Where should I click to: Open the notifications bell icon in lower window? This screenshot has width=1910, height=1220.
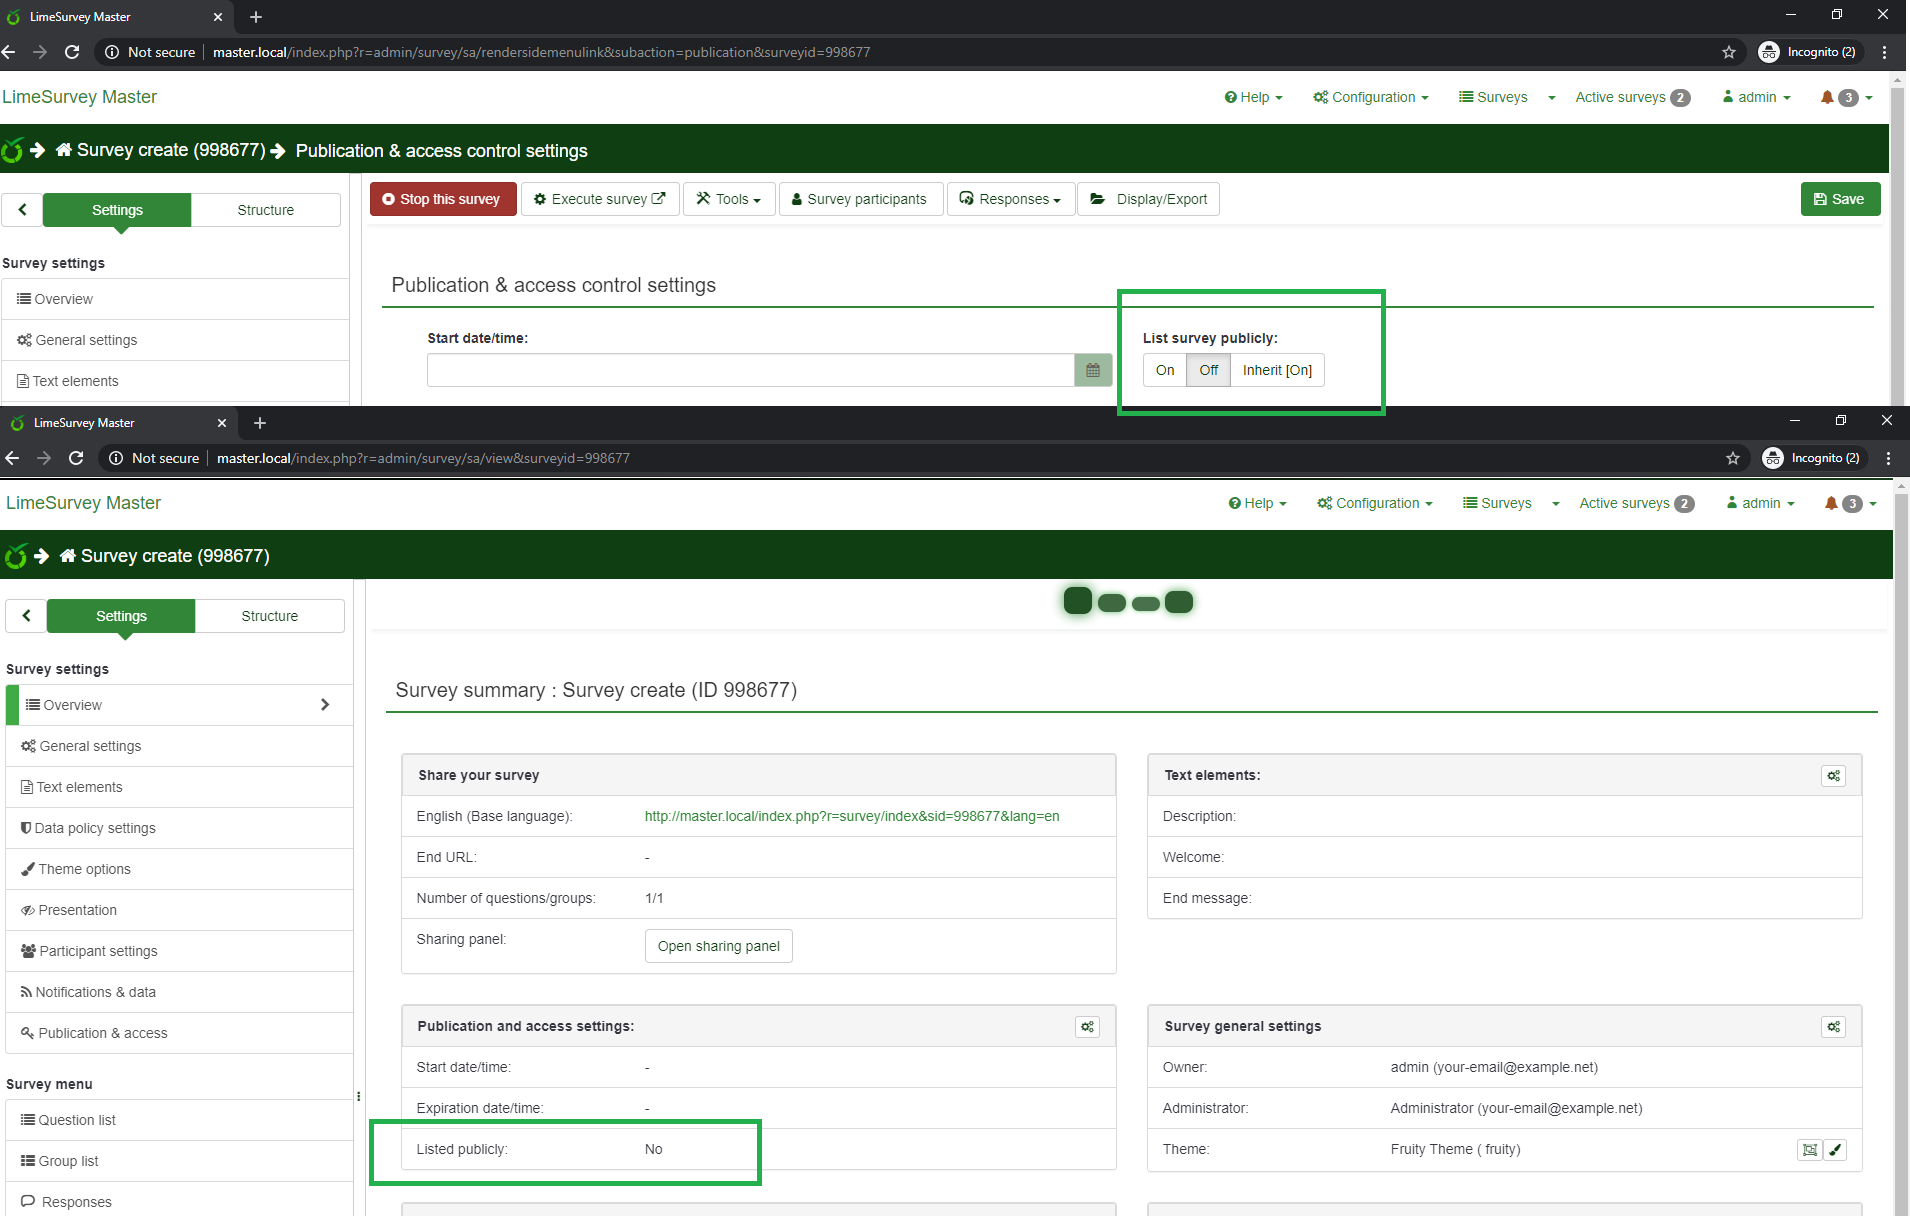point(1831,504)
